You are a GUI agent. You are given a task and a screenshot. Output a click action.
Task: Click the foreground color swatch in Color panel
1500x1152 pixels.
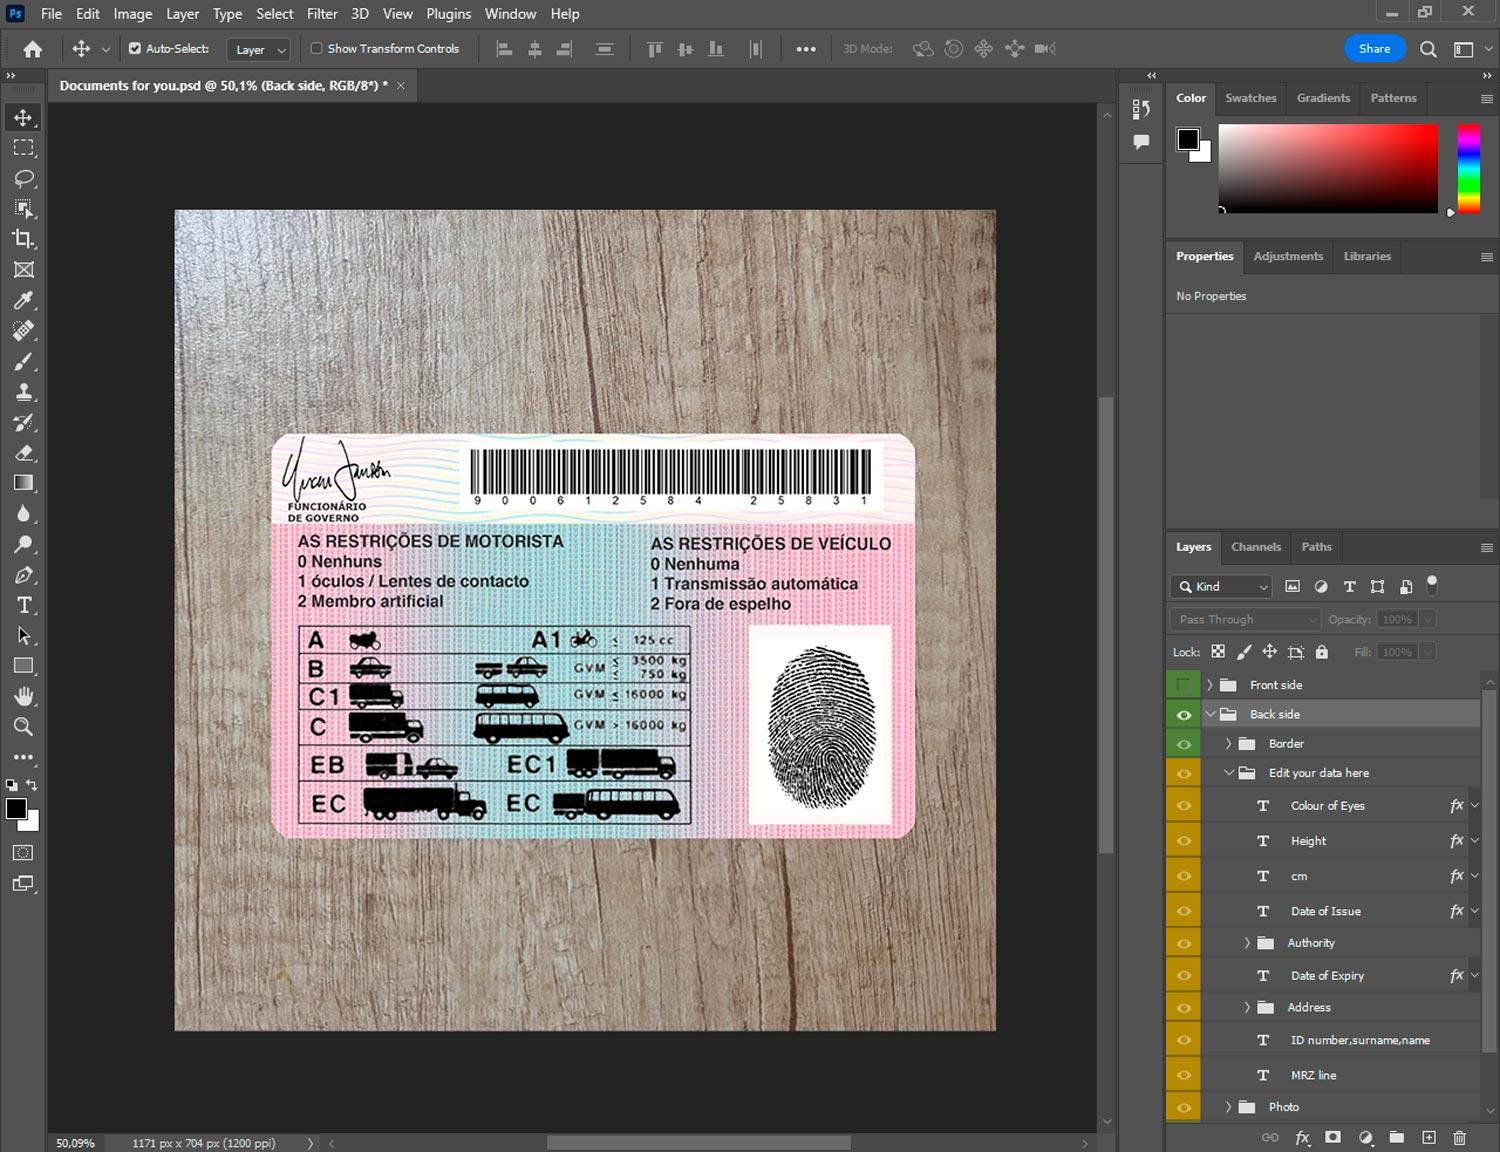click(x=1187, y=139)
